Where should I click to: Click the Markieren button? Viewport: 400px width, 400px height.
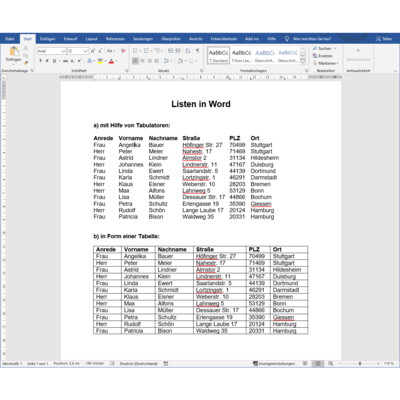326,63
